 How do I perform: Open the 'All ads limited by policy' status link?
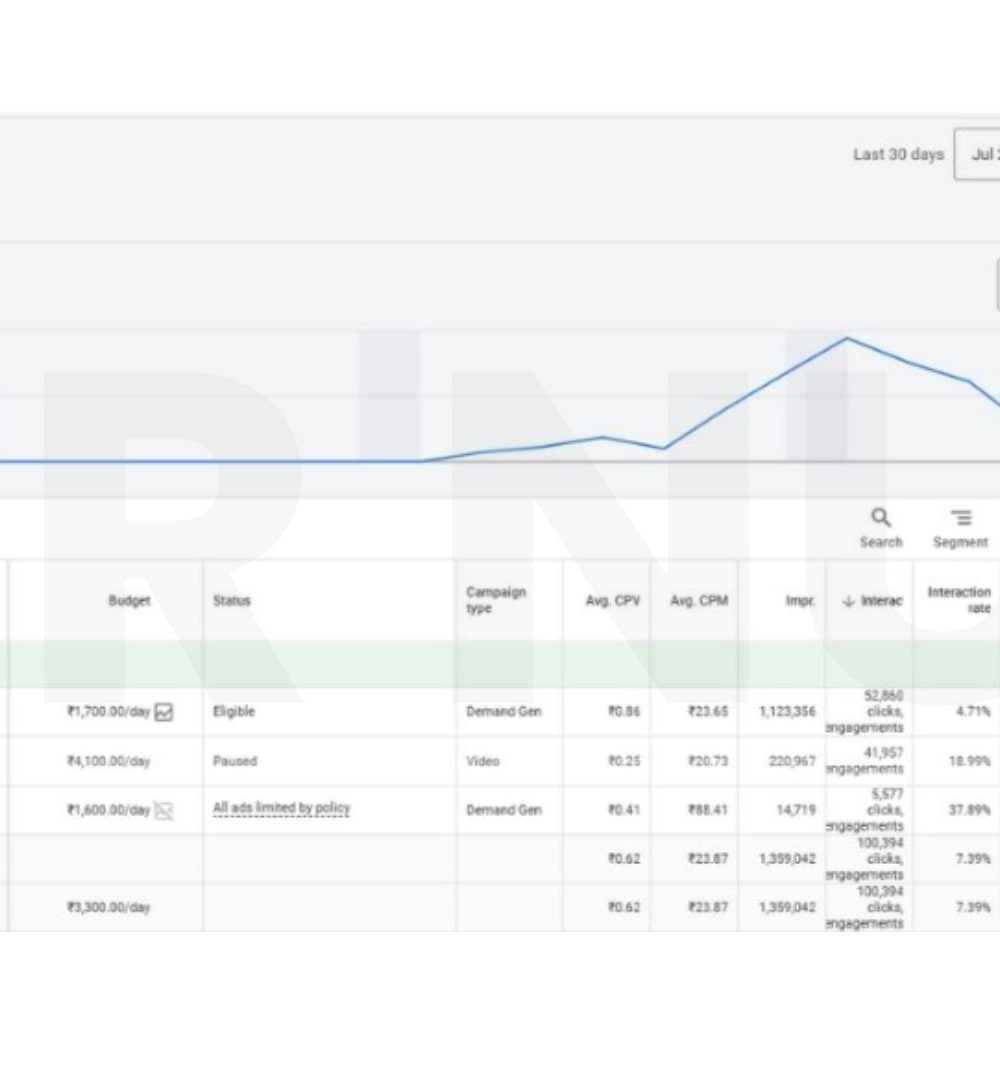click(282, 809)
